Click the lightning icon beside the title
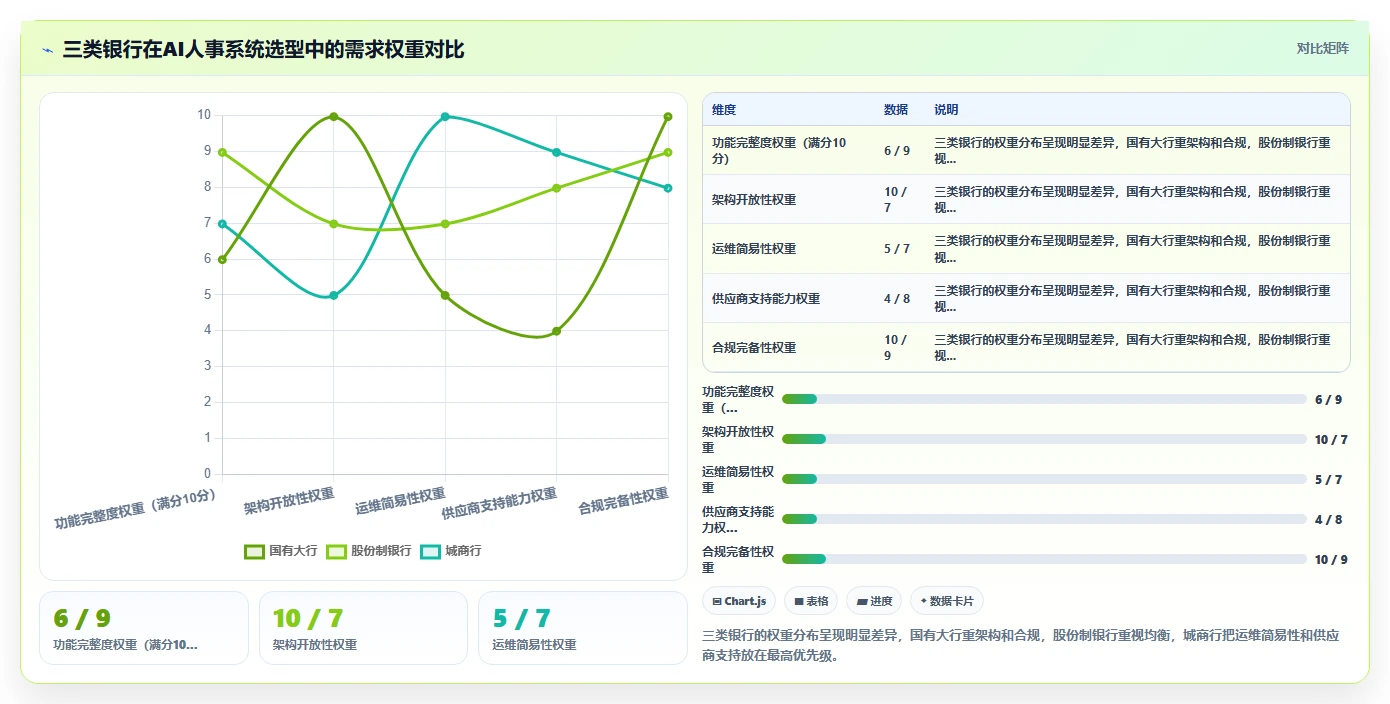The image size is (1390, 704). point(47,49)
